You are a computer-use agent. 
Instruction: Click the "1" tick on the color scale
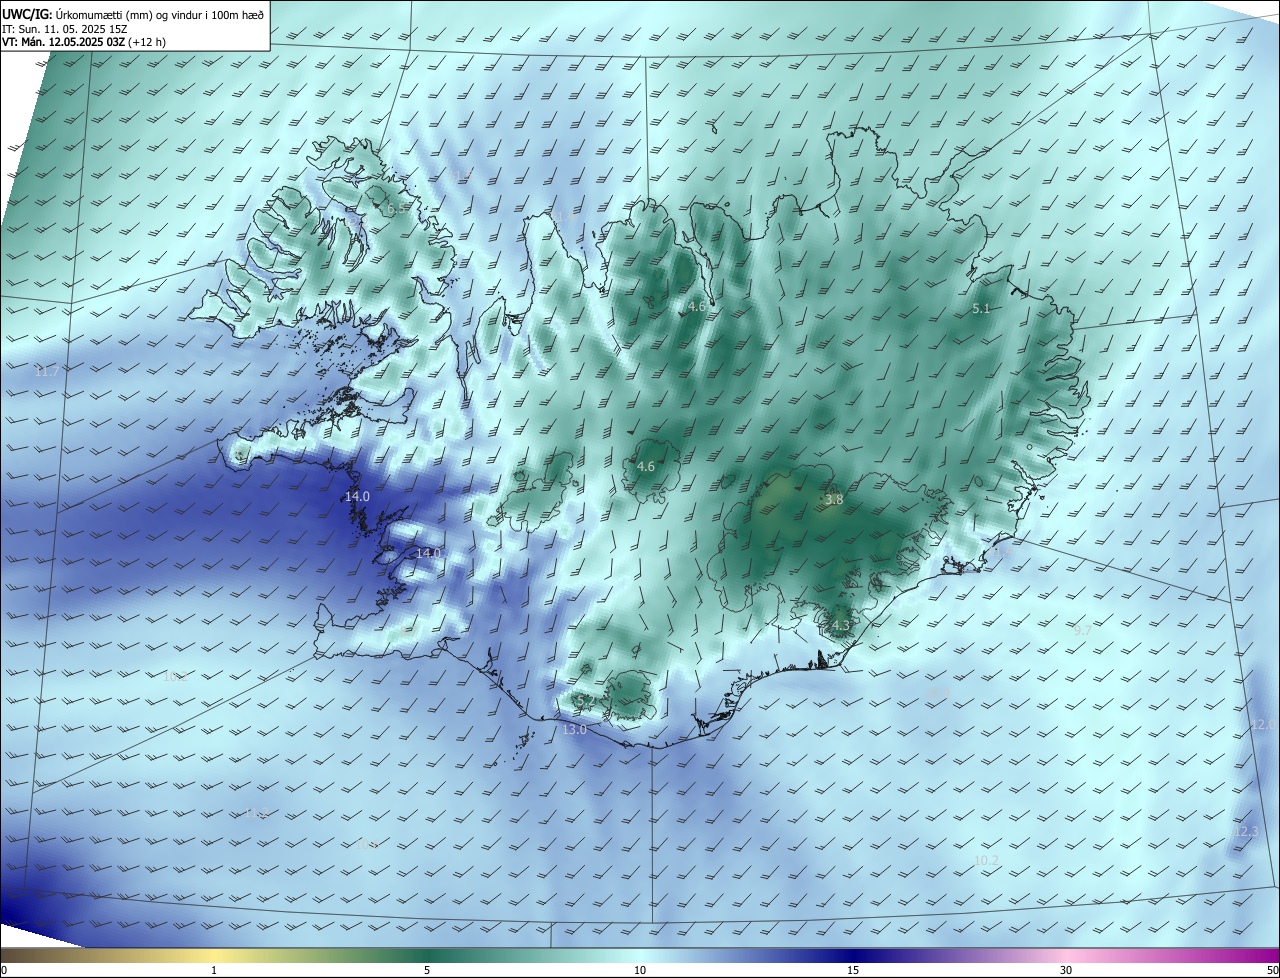pyautogui.click(x=214, y=970)
